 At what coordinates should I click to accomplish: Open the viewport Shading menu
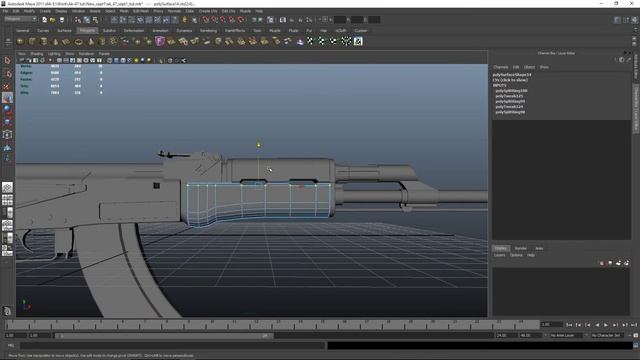(x=37, y=53)
